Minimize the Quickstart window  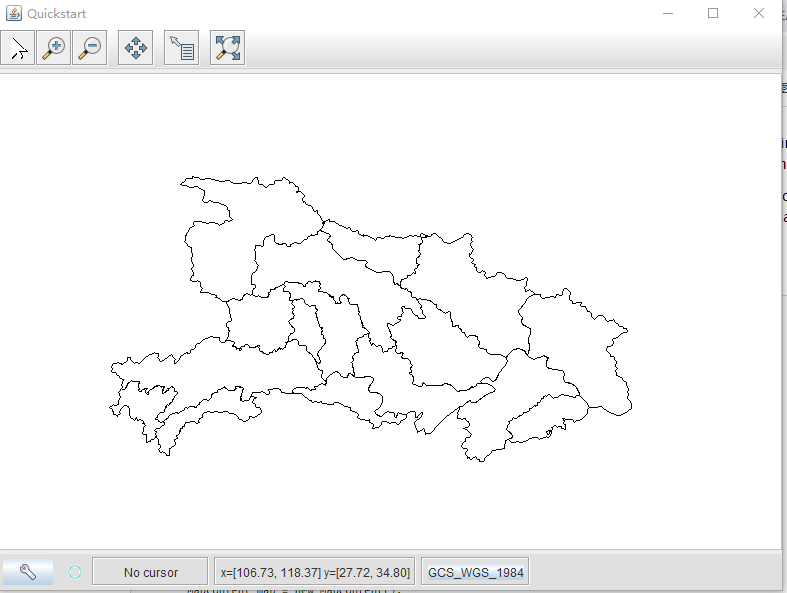pos(667,13)
